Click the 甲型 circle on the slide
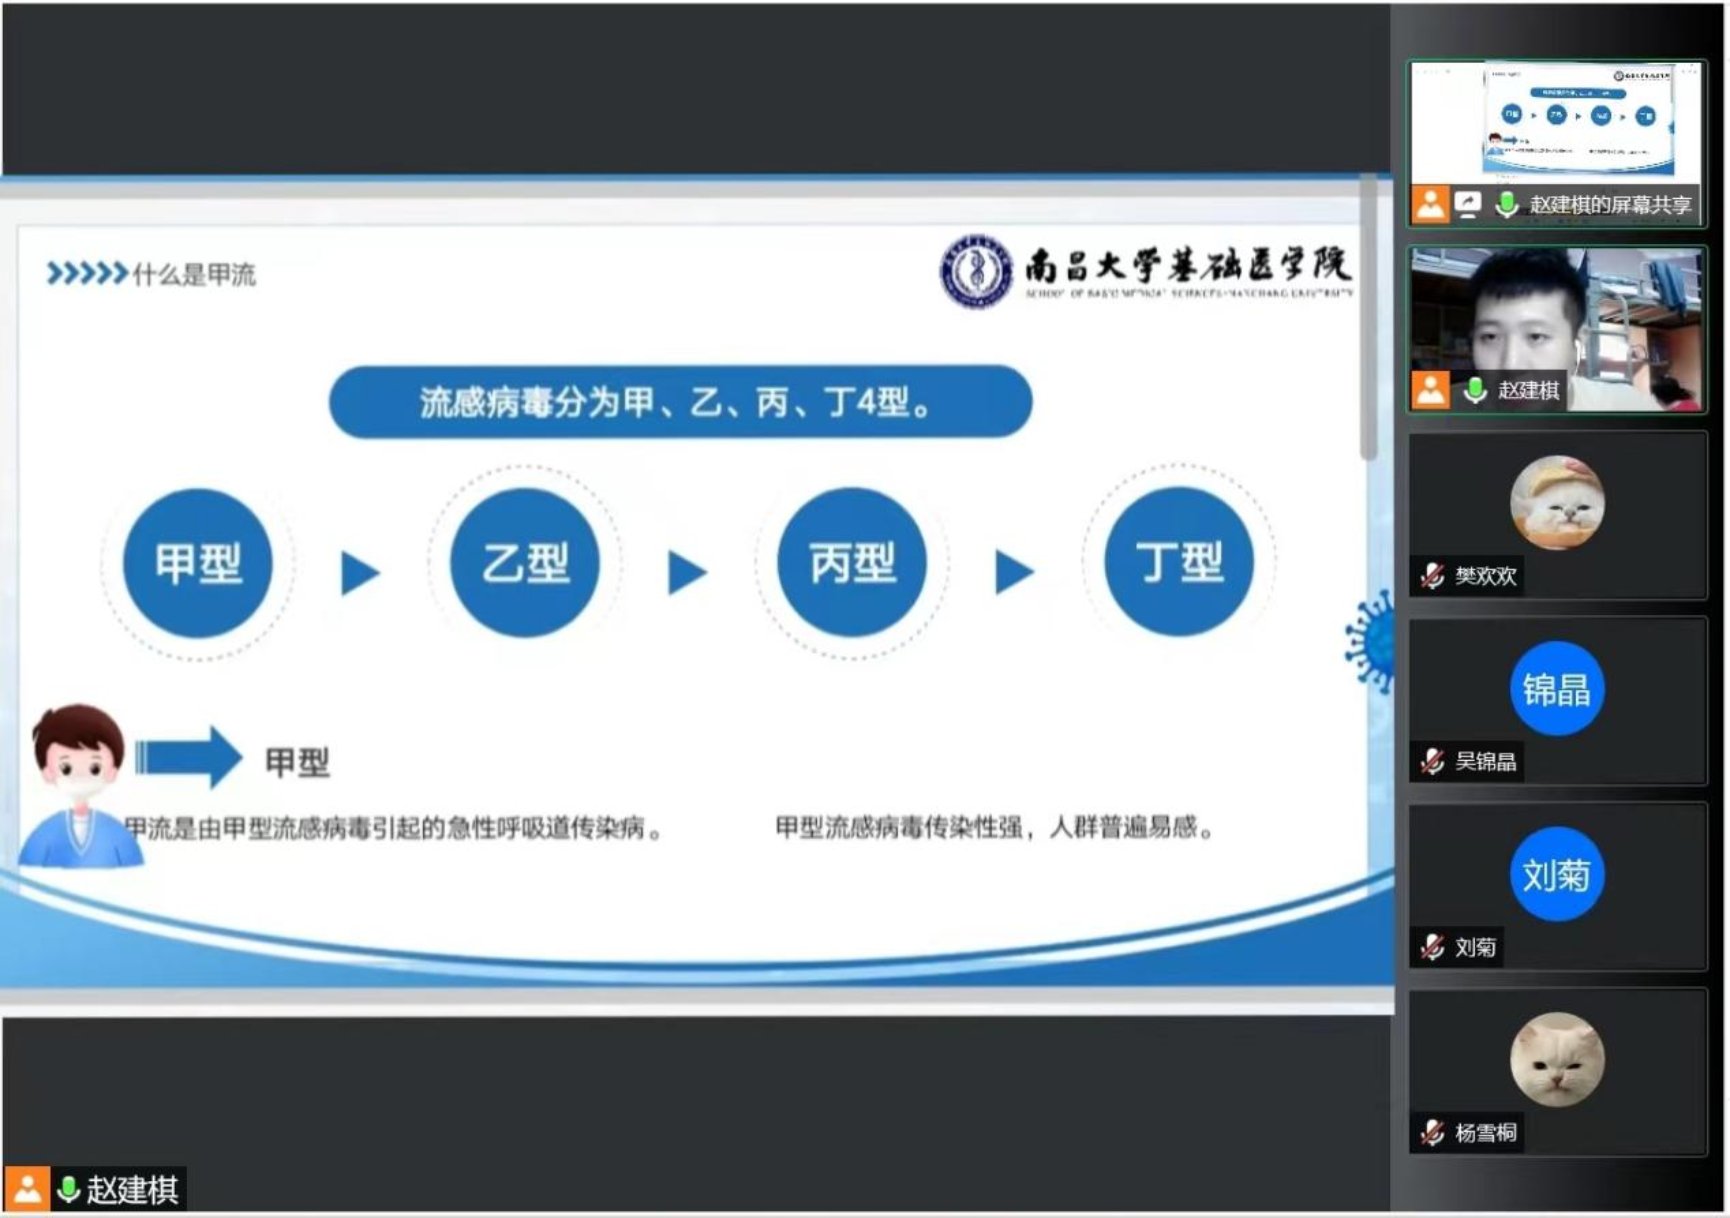Screen dimensions: 1730x1218 (x=197, y=563)
